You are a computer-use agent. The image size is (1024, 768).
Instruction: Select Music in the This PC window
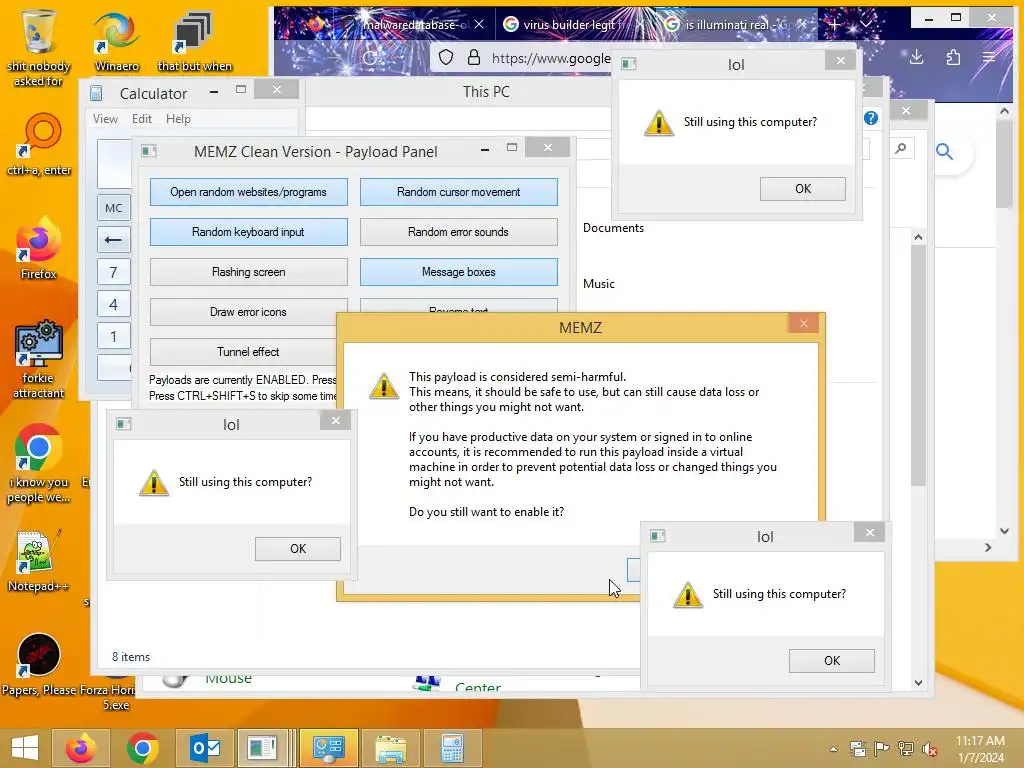point(599,283)
